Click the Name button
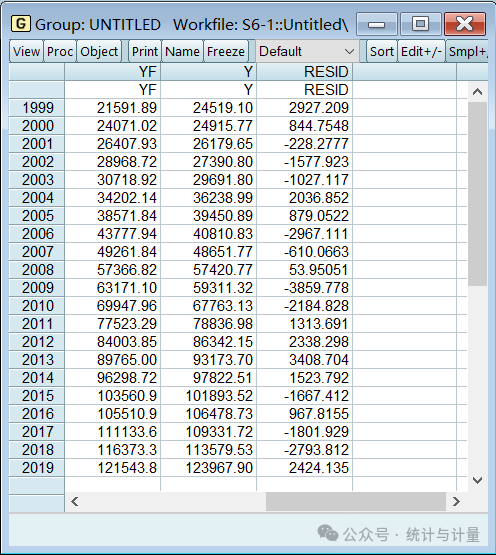 182,52
